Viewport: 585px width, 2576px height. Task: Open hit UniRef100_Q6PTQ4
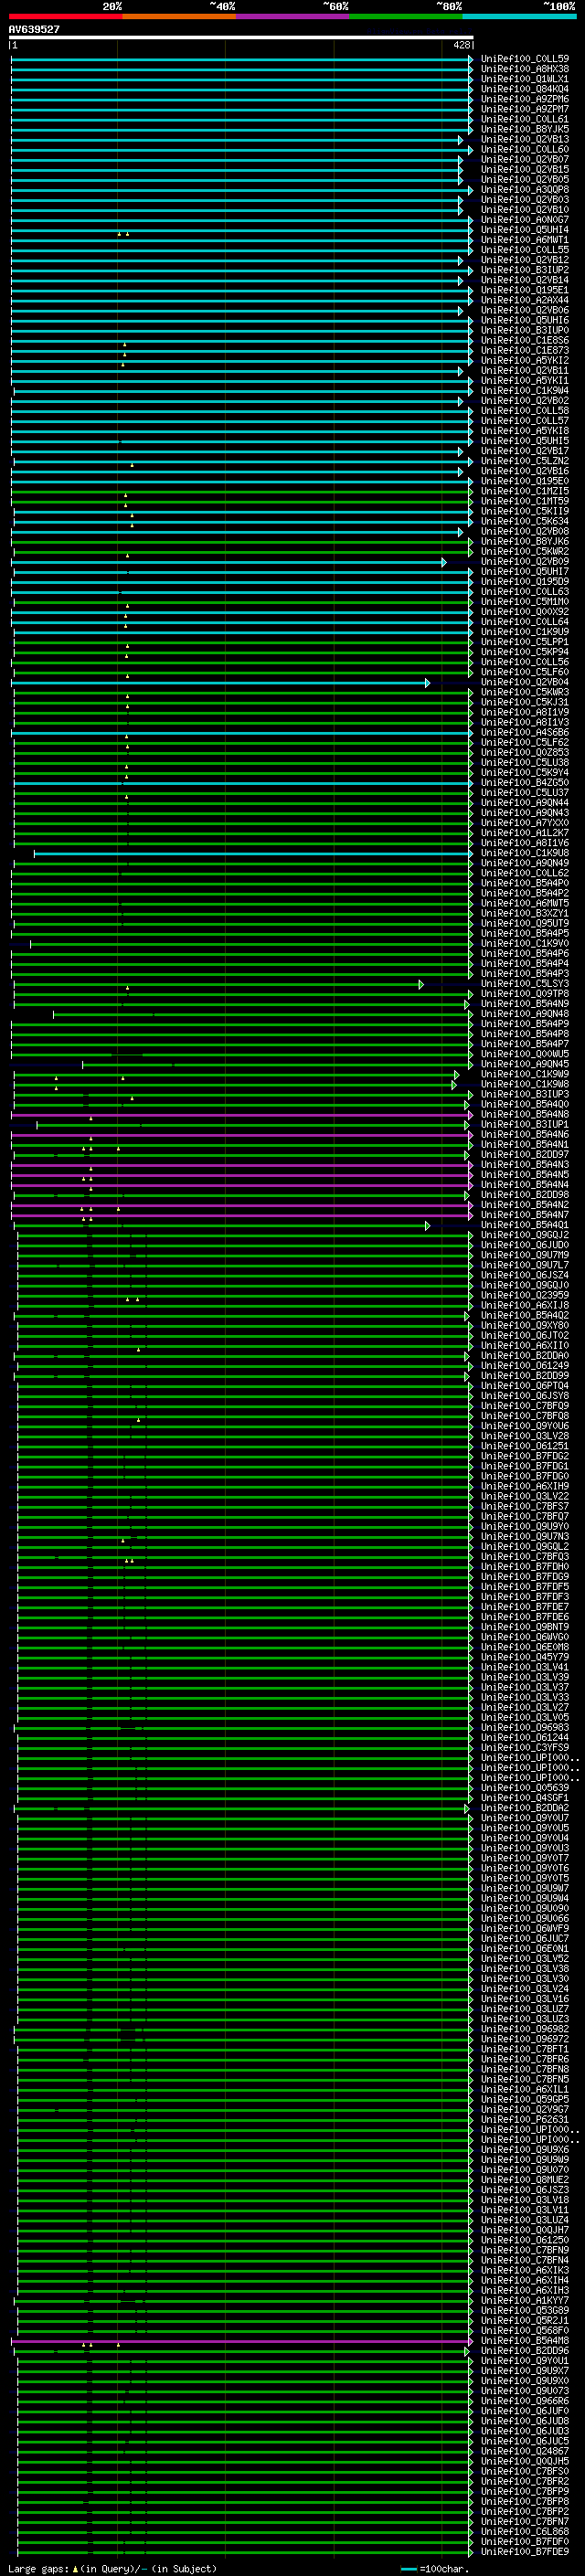coord(525,1386)
